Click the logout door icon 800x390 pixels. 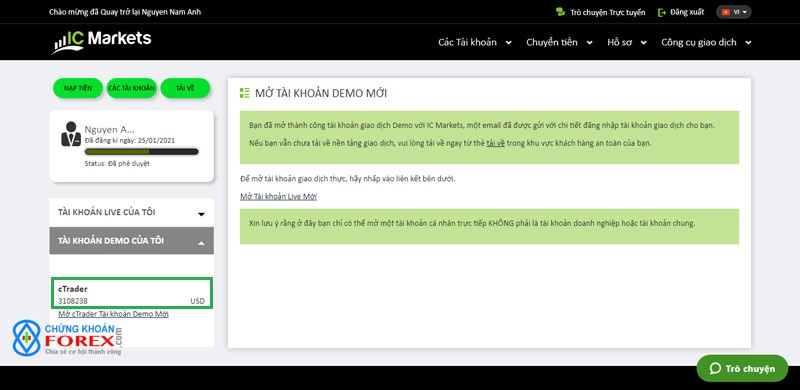point(662,12)
